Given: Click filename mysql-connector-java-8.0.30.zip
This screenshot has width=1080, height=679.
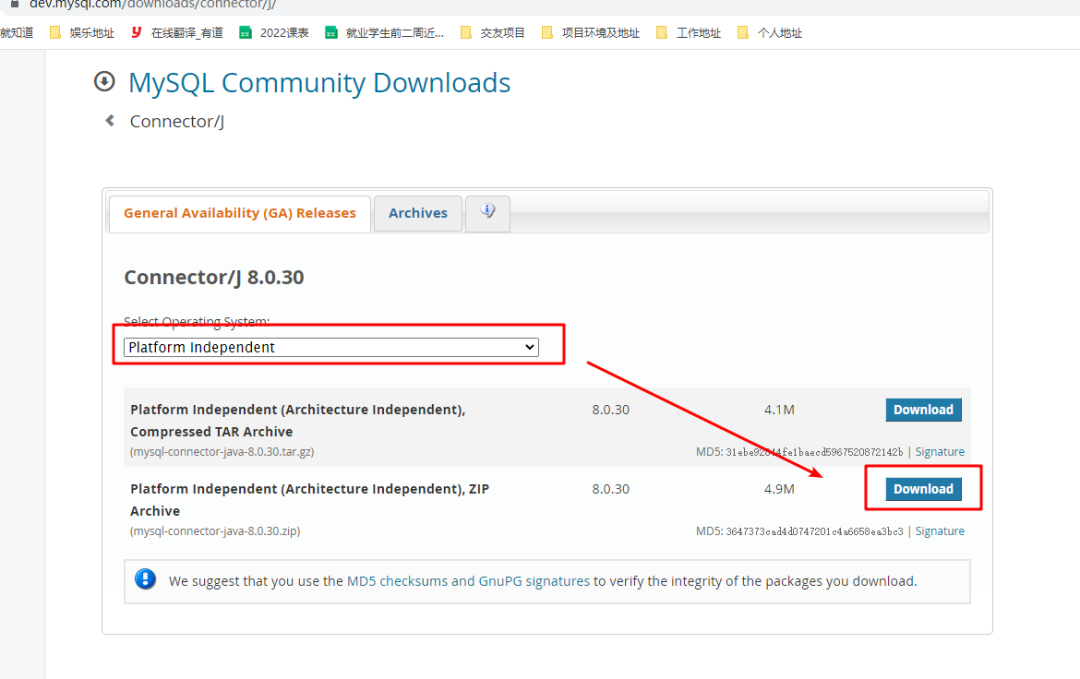Looking at the screenshot, I should coord(215,531).
